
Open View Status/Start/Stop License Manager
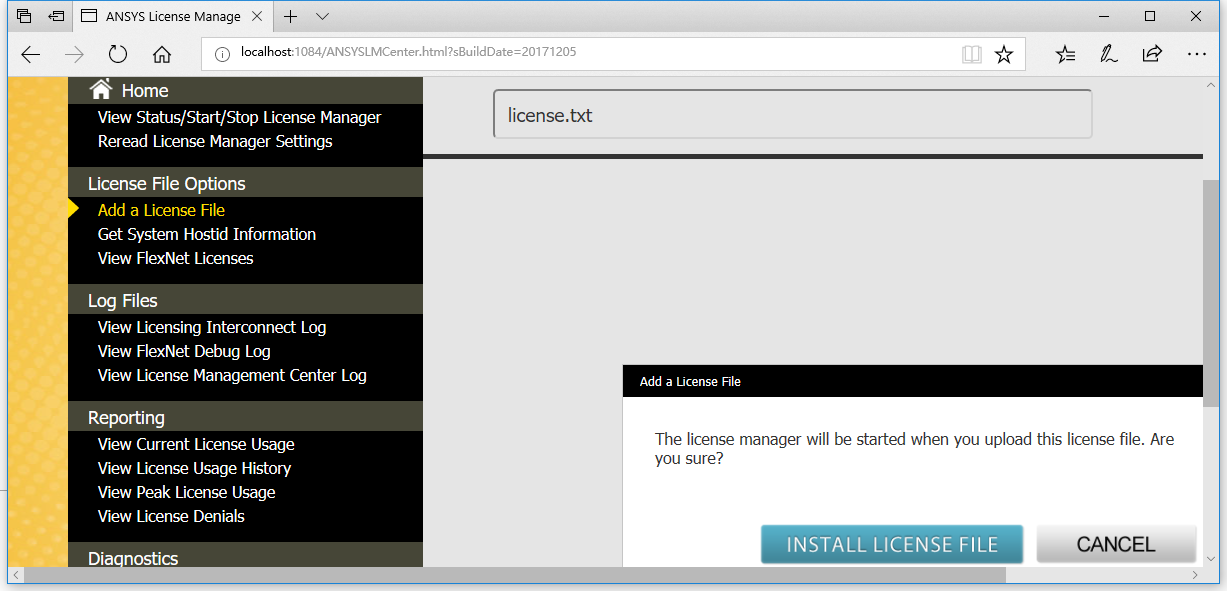coord(239,117)
